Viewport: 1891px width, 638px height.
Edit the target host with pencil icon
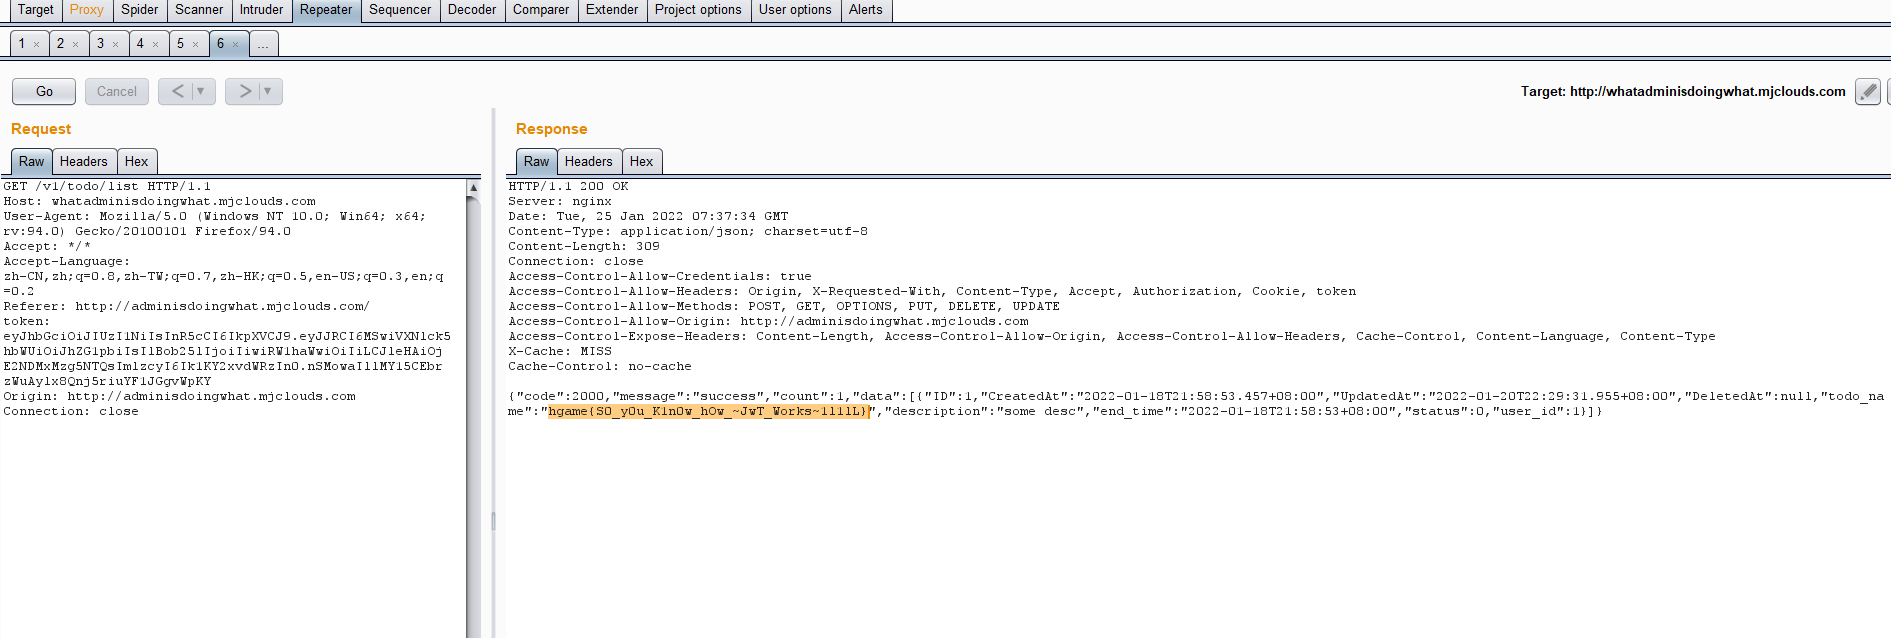(1867, 91)
